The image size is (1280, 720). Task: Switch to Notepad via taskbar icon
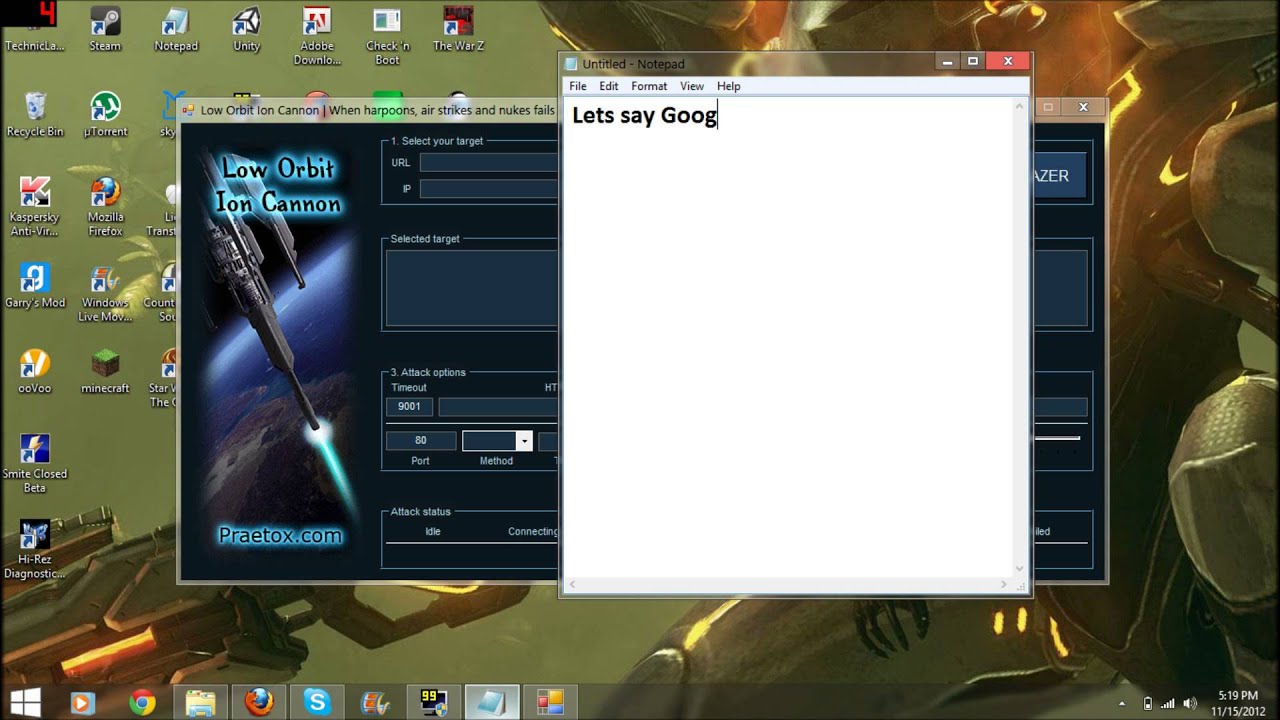pyautogui.click(x=492, y=702)
